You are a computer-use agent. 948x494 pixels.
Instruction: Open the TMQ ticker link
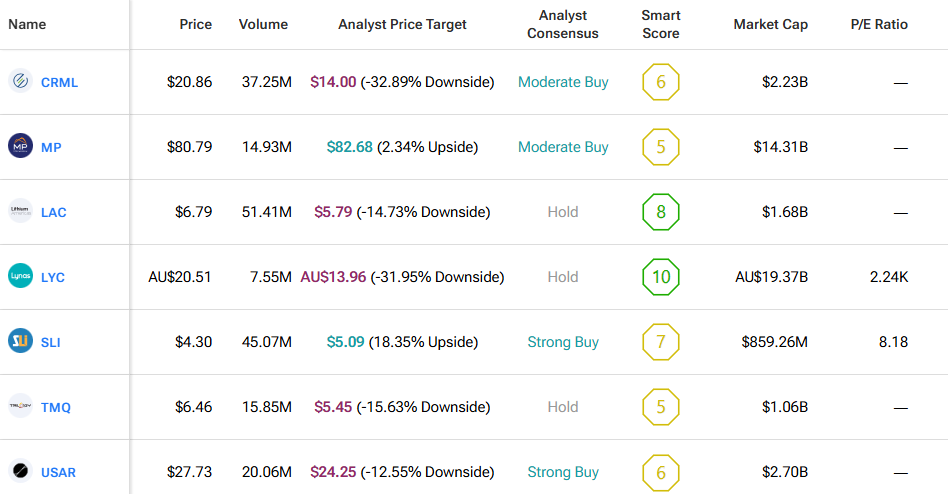tap(56, 408)
